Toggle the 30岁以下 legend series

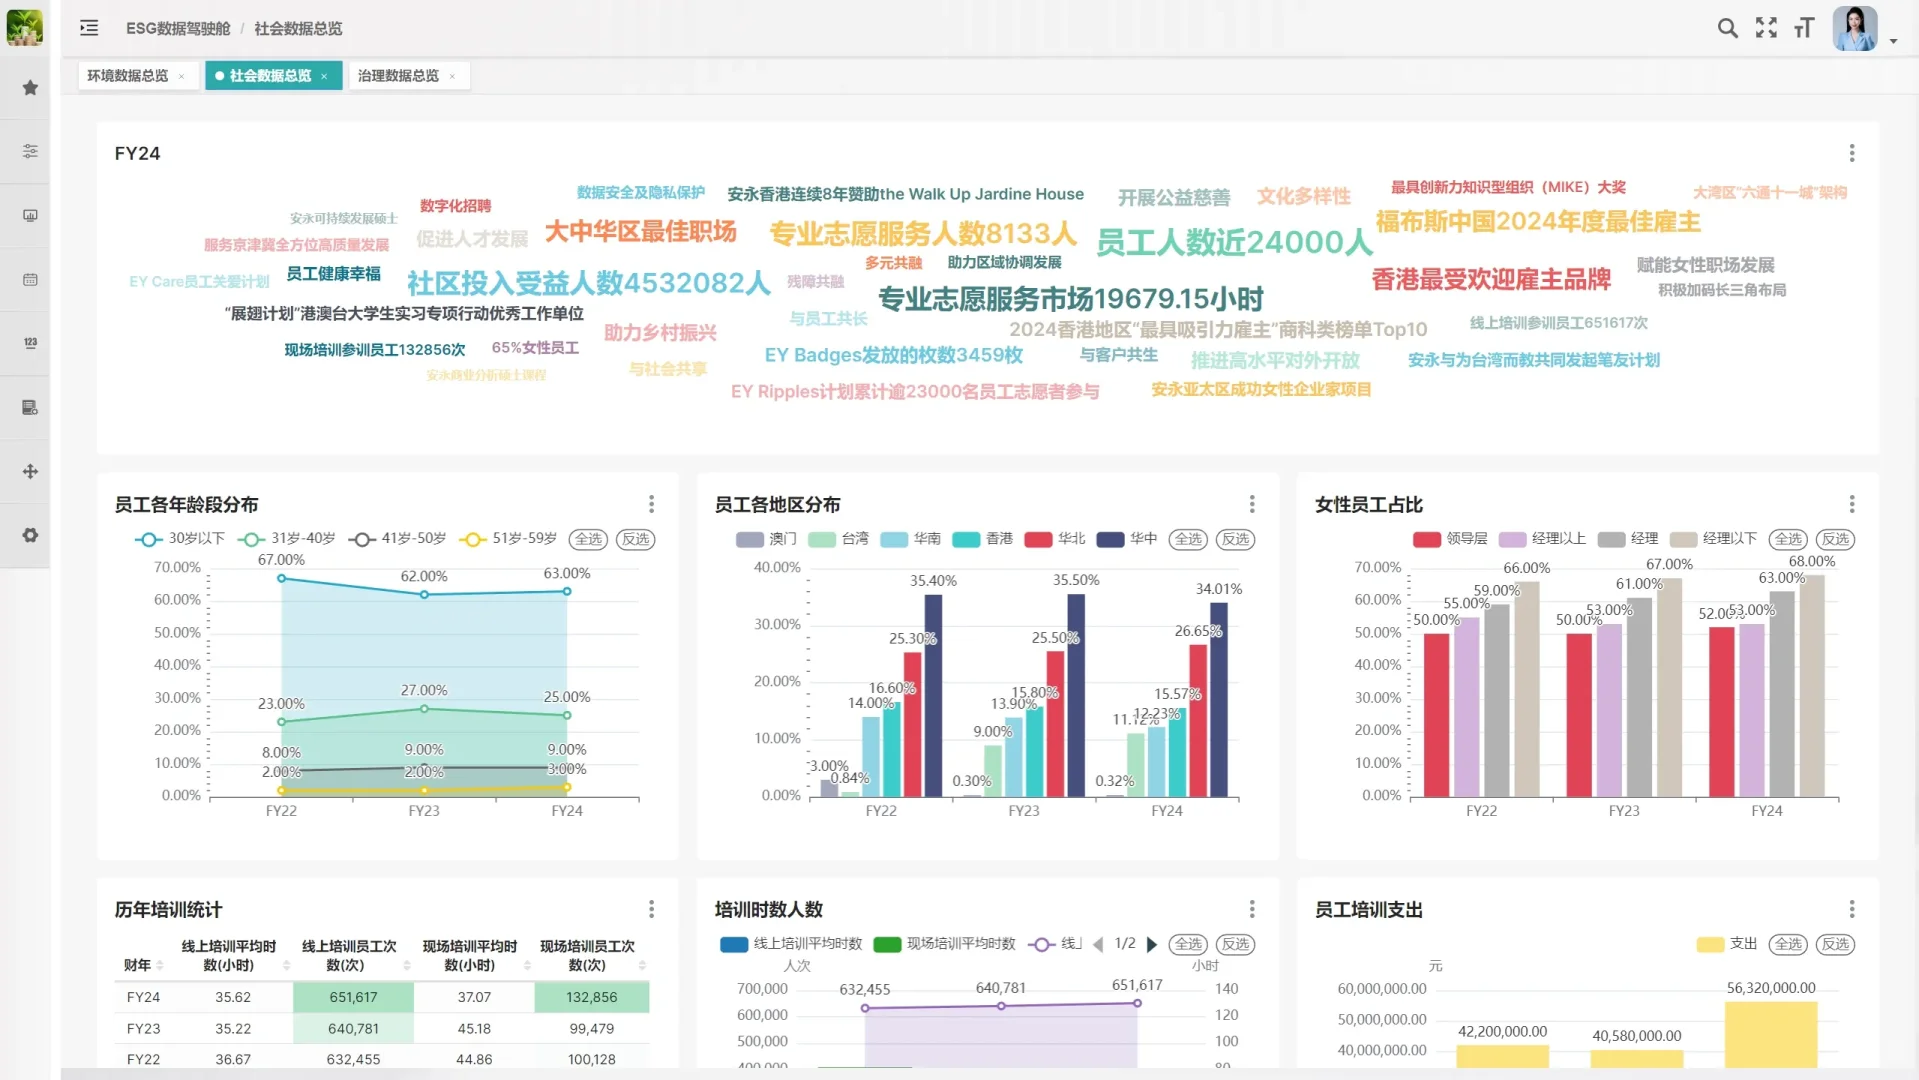point(180,539)
